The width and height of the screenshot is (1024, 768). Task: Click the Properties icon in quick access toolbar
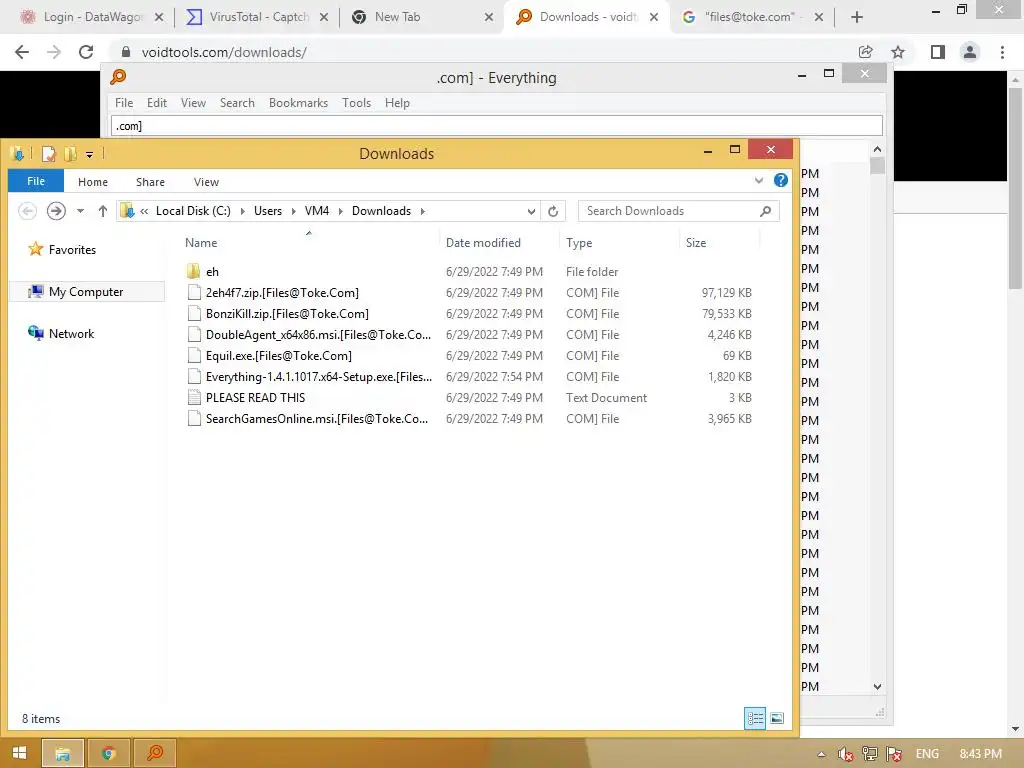tap(48, 154)
